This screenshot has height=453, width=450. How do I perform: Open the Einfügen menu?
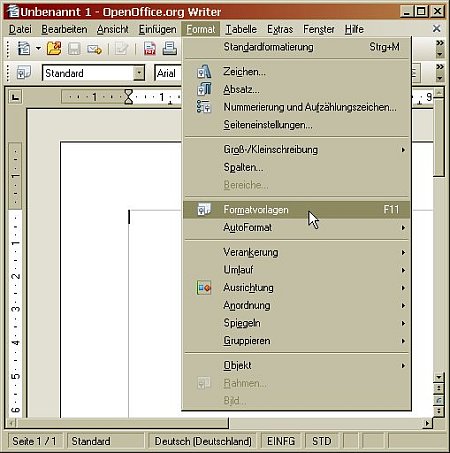(x=158, y=29)
